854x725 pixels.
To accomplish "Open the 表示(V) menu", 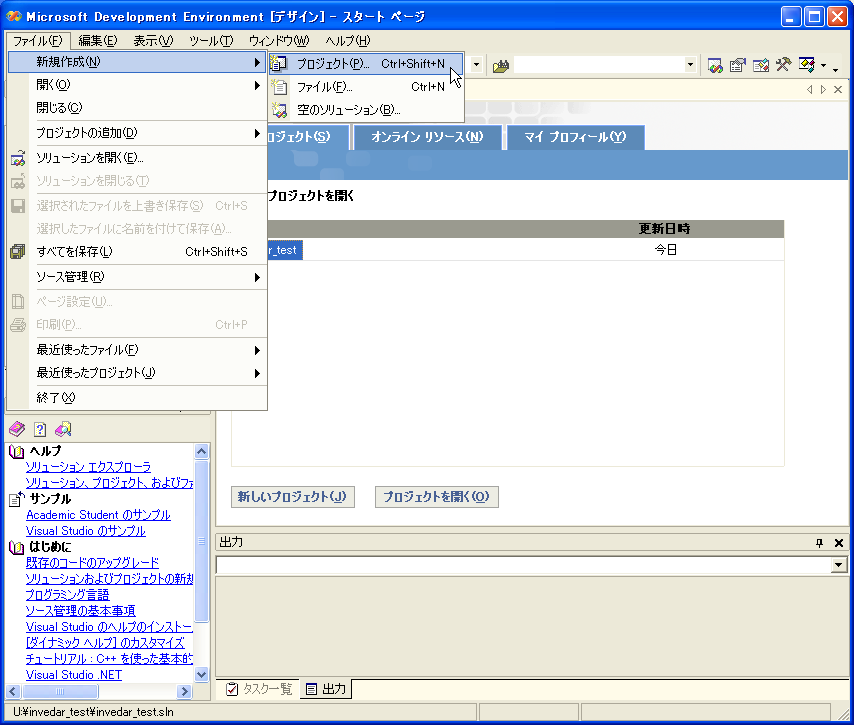I will coord(153,40).
